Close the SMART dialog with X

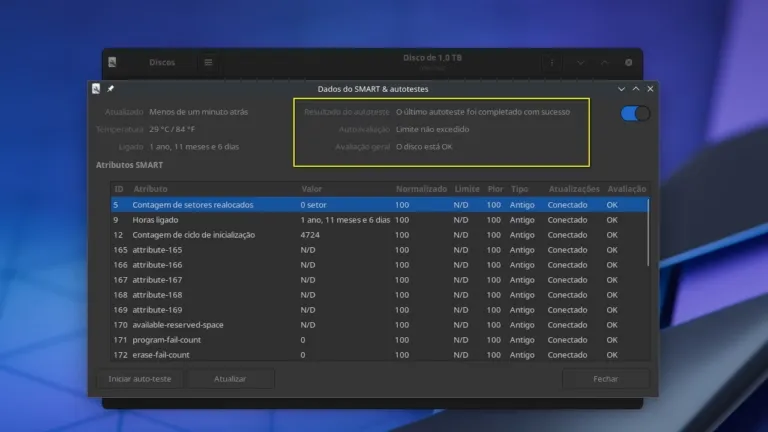point(650,89)
